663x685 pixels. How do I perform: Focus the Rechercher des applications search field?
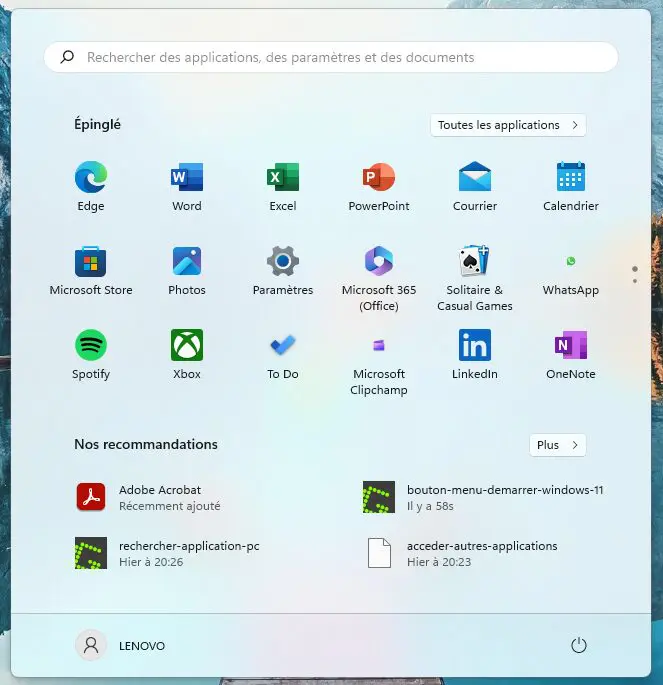click(x=331, y=57)
